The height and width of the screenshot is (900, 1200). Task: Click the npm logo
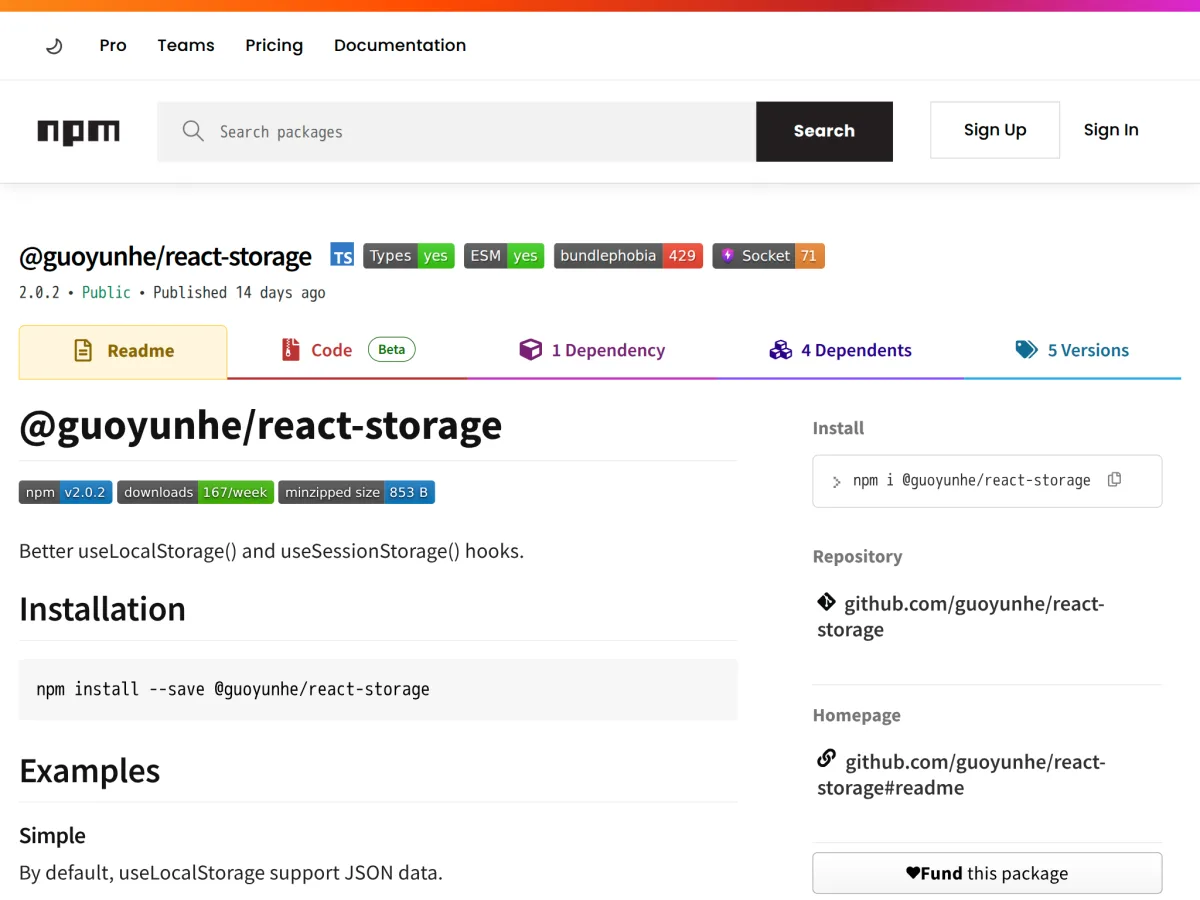point(78,131)
